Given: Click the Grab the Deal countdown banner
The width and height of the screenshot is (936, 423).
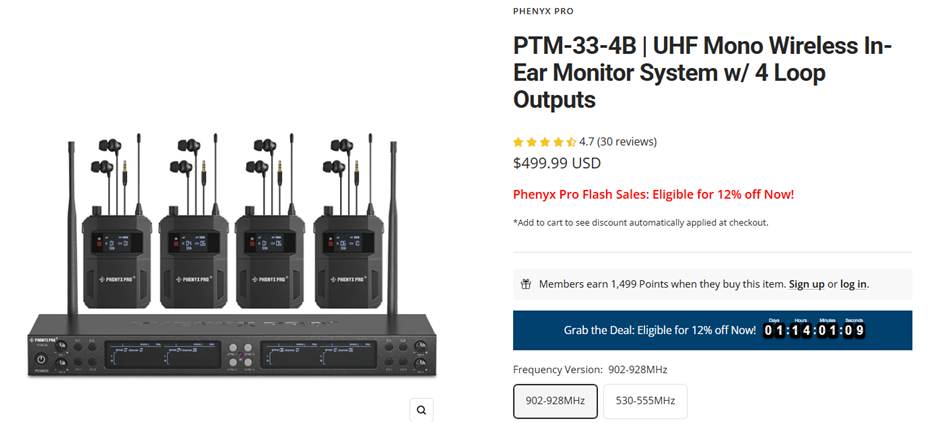Looking at the screenshot, I should [x=712, y=330].
